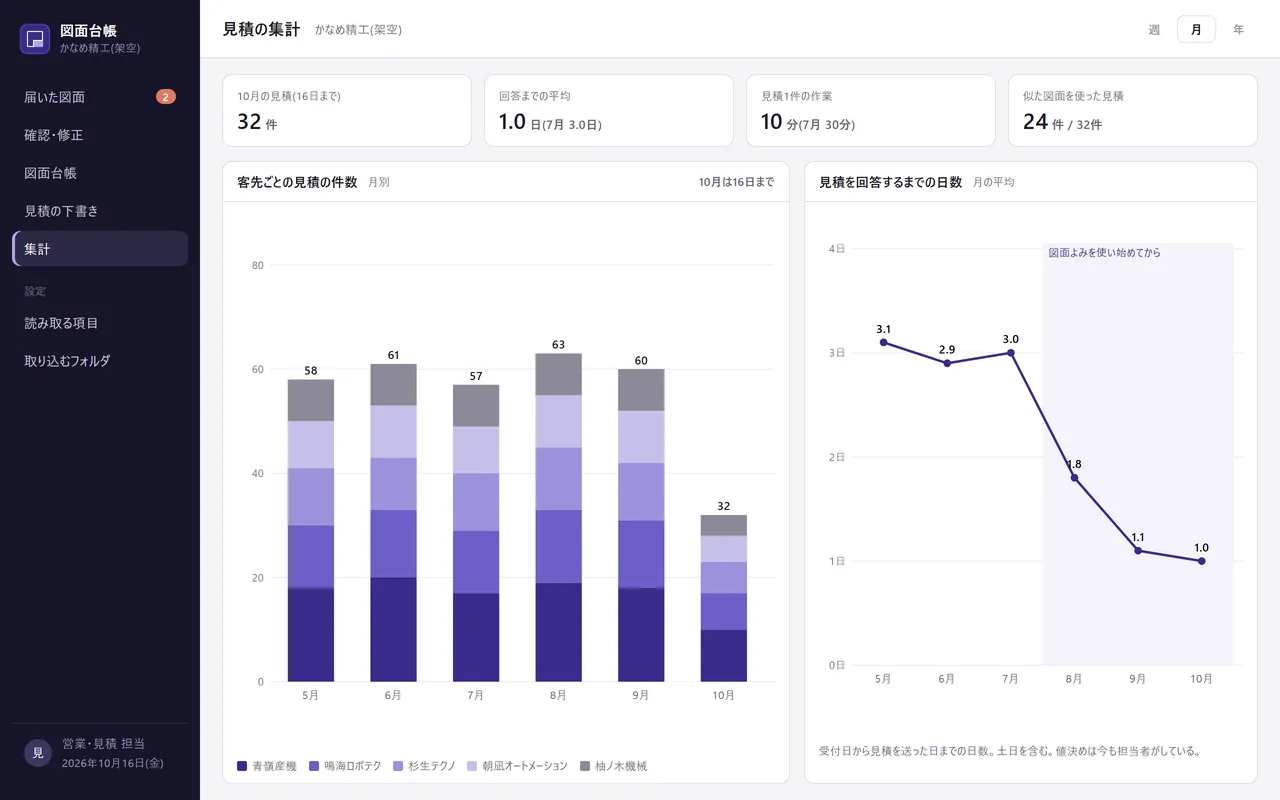
Task: Click the 柚ノ木機械 legend color swatch
Action: tap(584, 766)
